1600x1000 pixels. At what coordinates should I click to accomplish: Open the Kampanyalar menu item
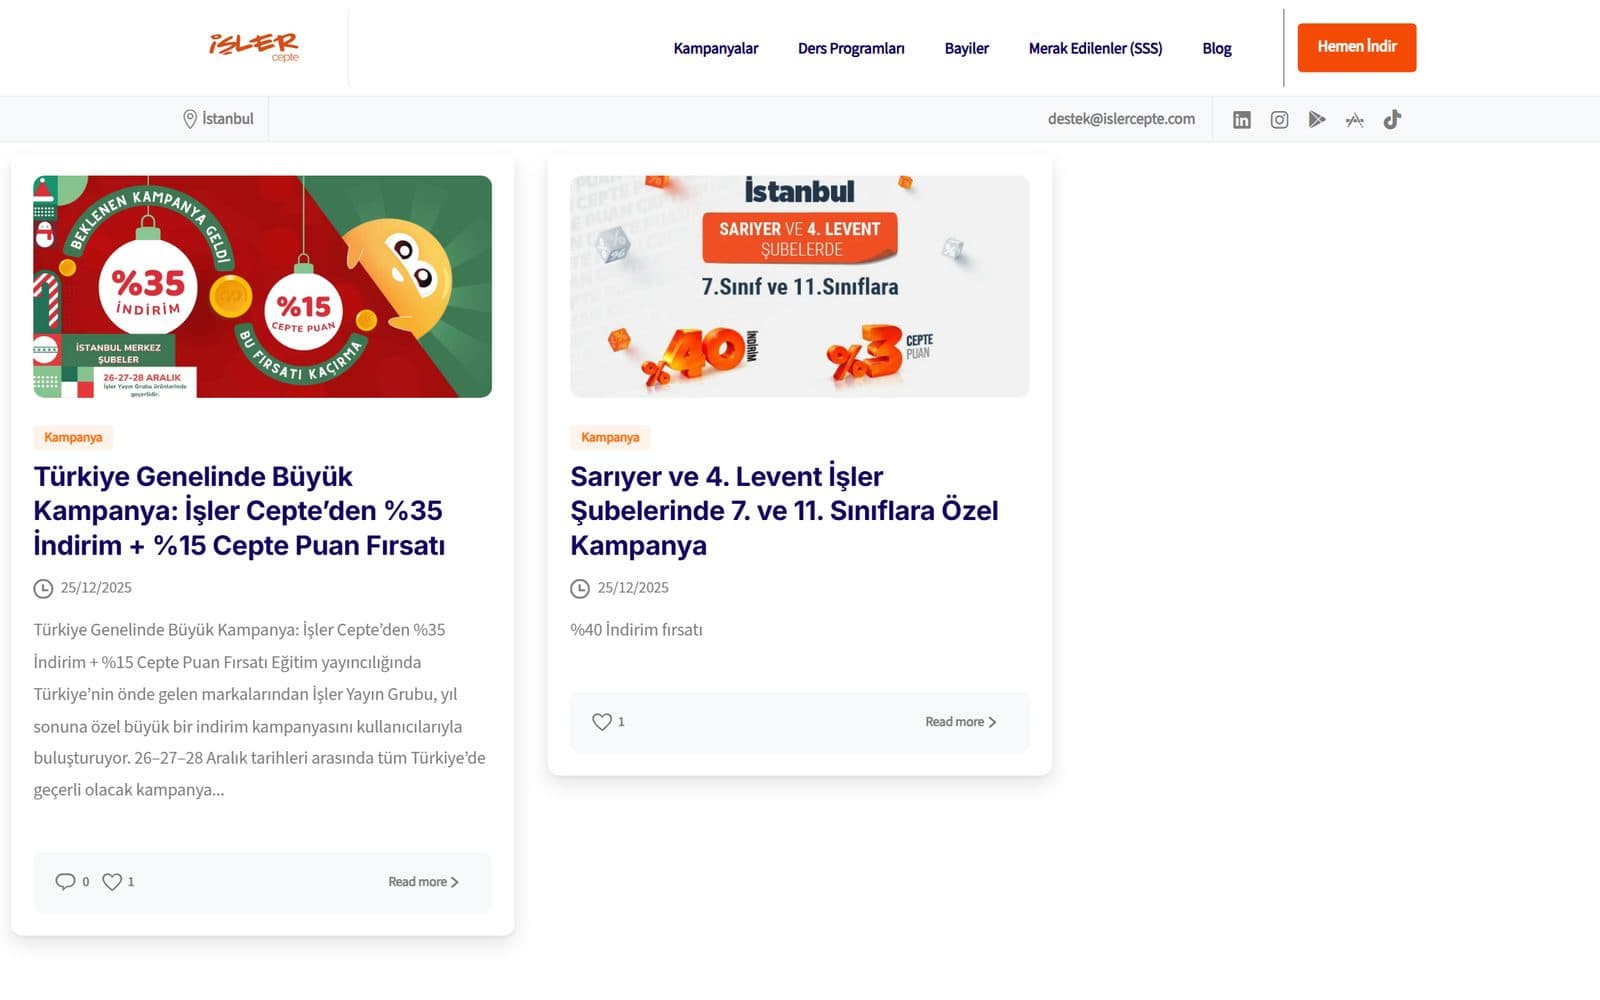tap(716, 48)
